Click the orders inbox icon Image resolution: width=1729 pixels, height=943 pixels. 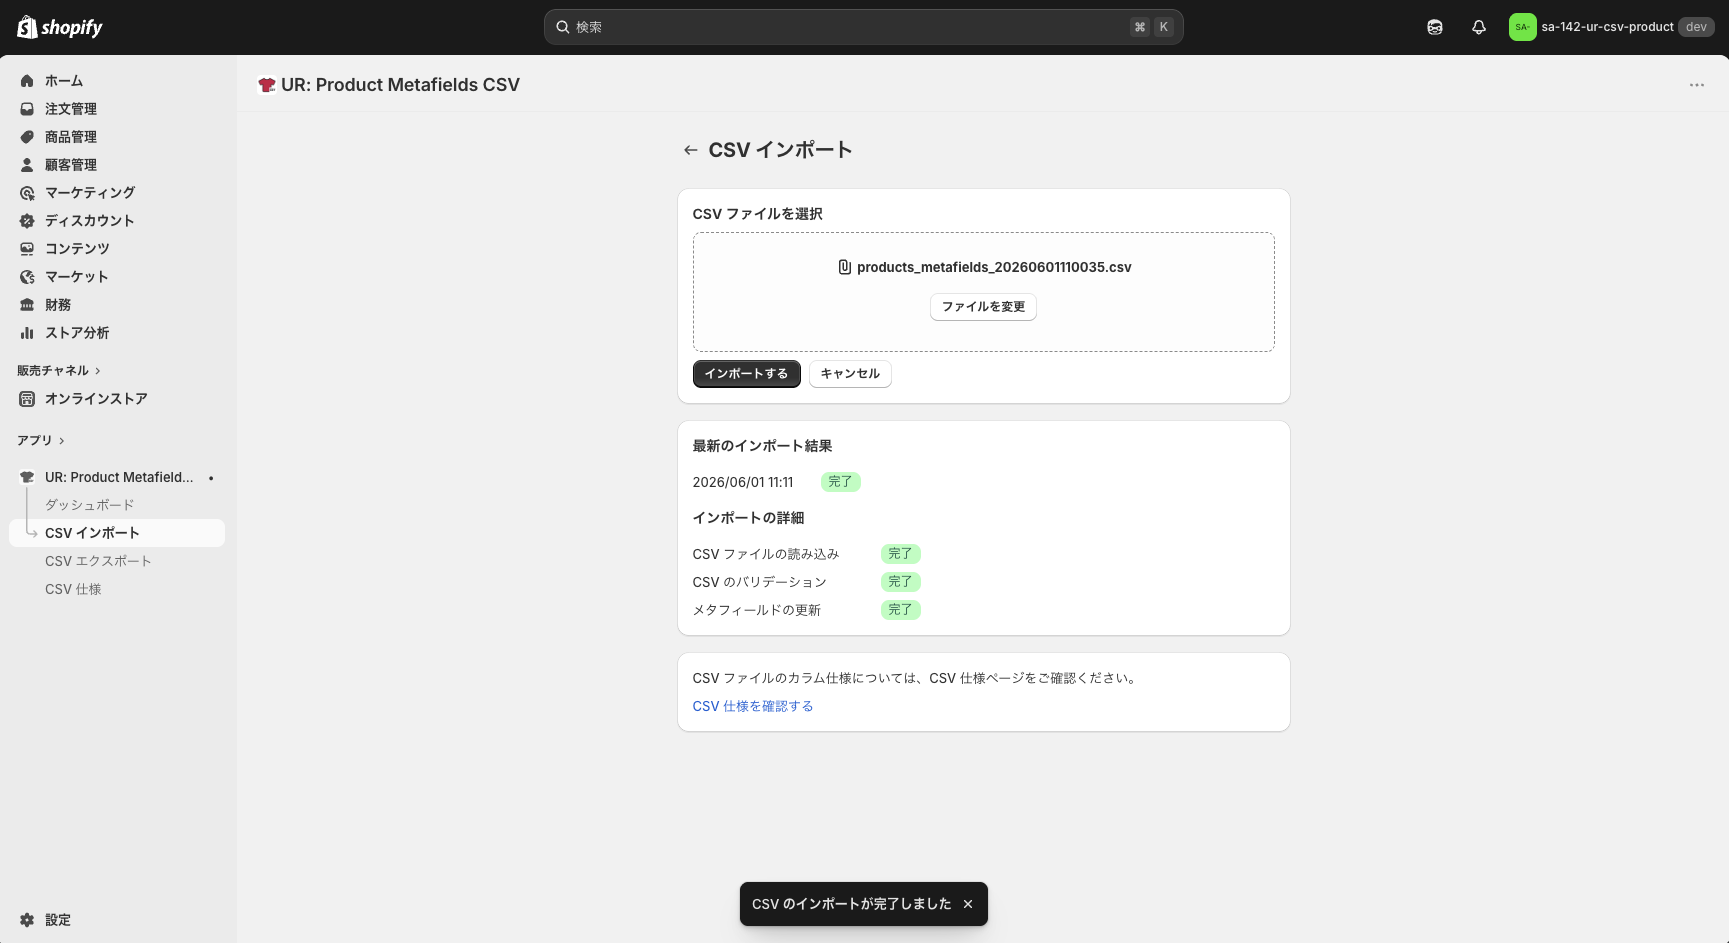27,109
